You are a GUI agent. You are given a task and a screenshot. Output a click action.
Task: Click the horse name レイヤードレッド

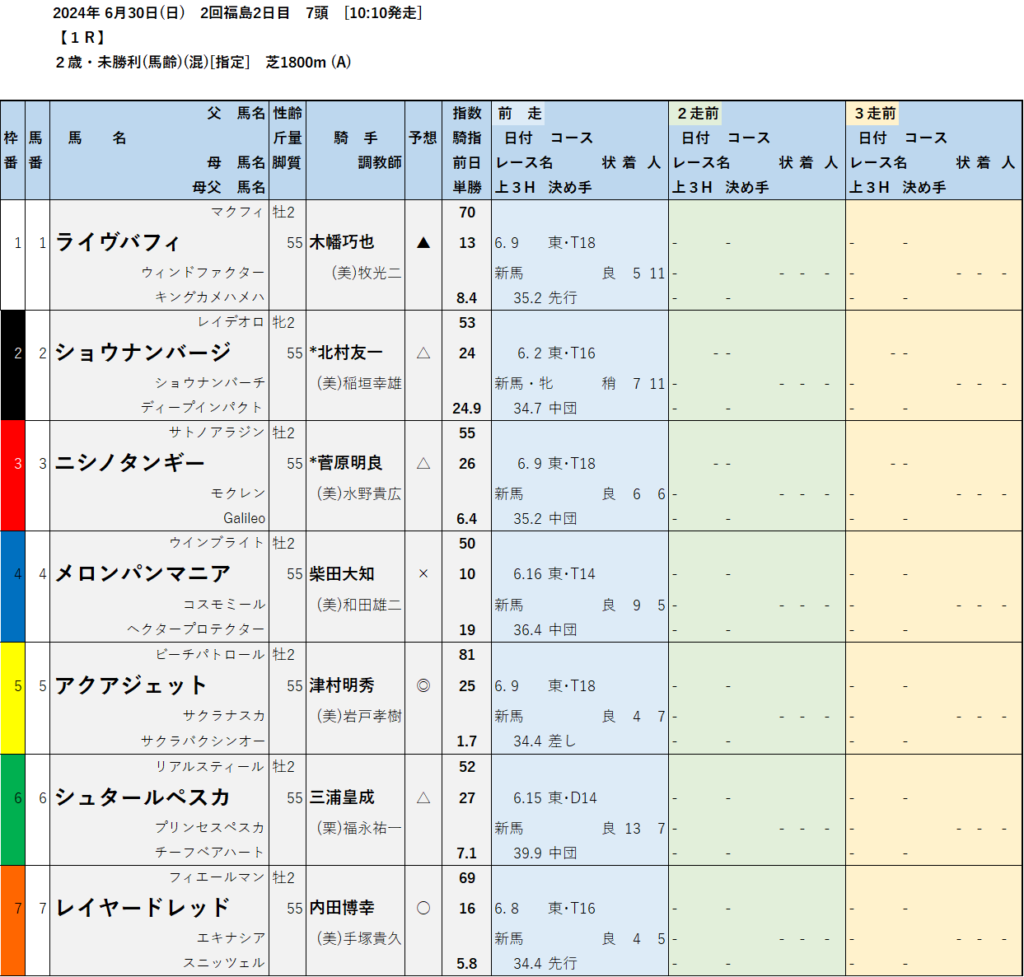coord(143,908)
